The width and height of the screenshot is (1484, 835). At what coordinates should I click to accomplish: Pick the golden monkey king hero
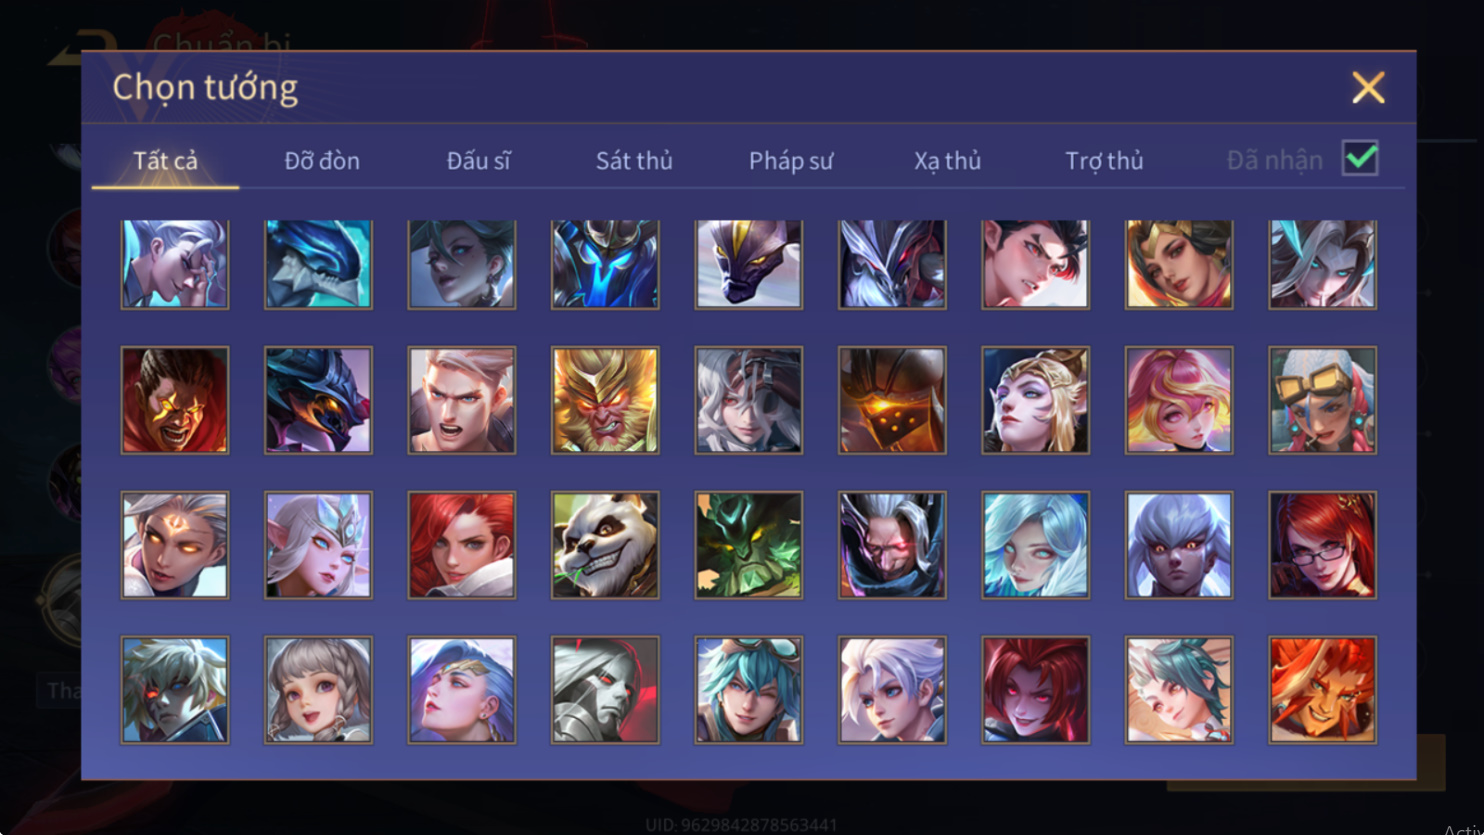(605, 400)
